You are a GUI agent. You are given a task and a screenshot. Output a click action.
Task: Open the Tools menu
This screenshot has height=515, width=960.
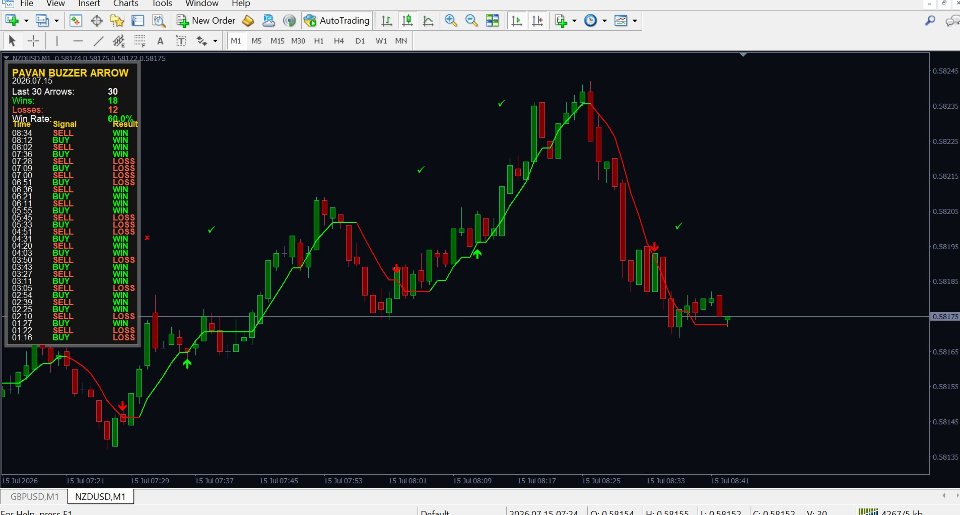pos(162,3)
